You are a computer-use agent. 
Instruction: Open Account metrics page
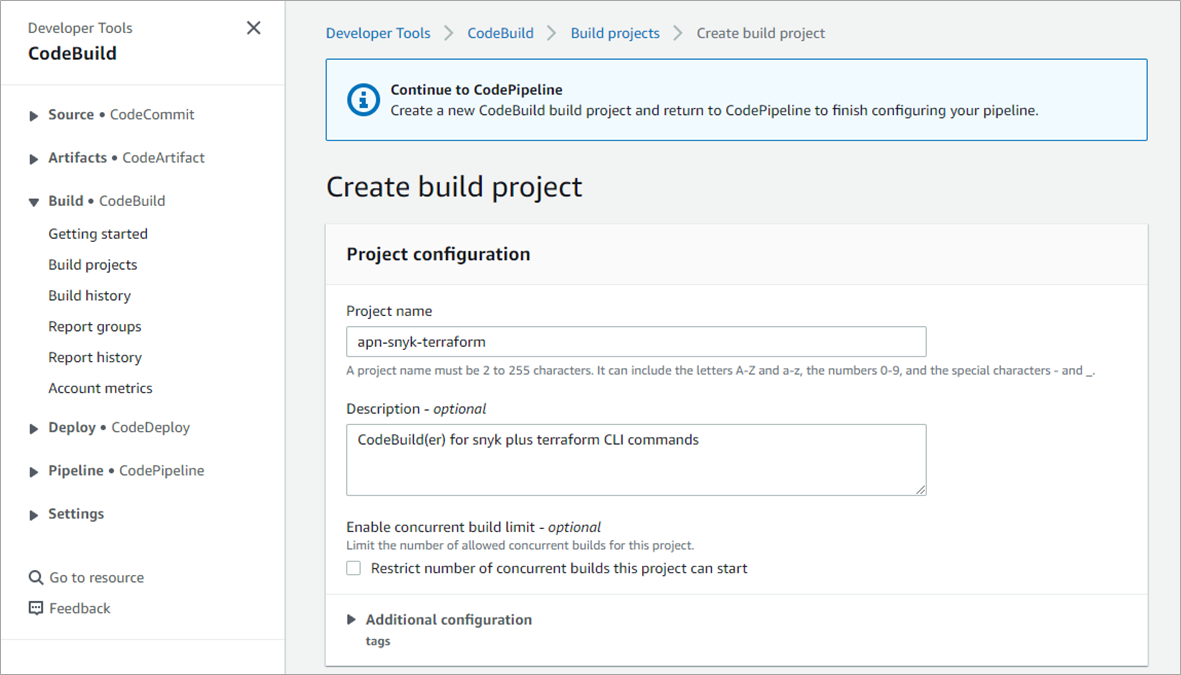pyautogui.click(x=100, y=389)
